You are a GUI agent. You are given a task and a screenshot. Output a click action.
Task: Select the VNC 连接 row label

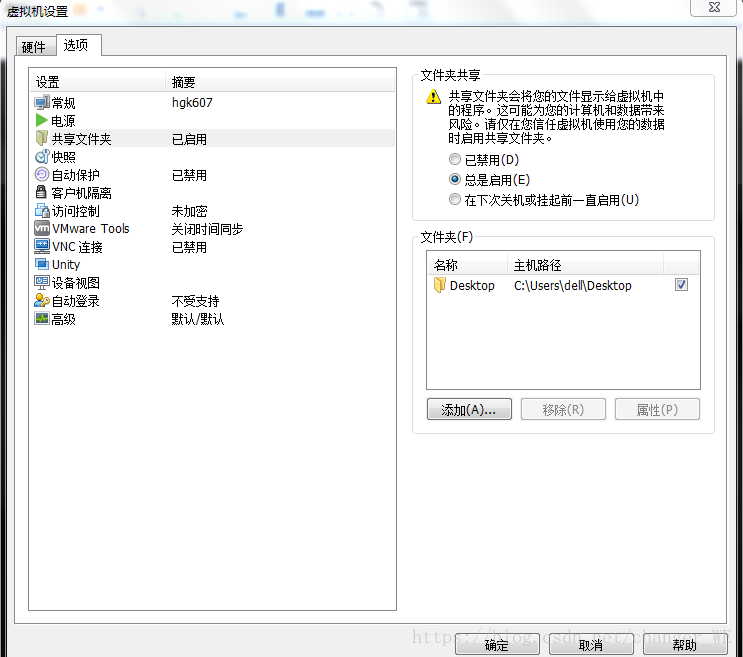click(x=77, y=247)
